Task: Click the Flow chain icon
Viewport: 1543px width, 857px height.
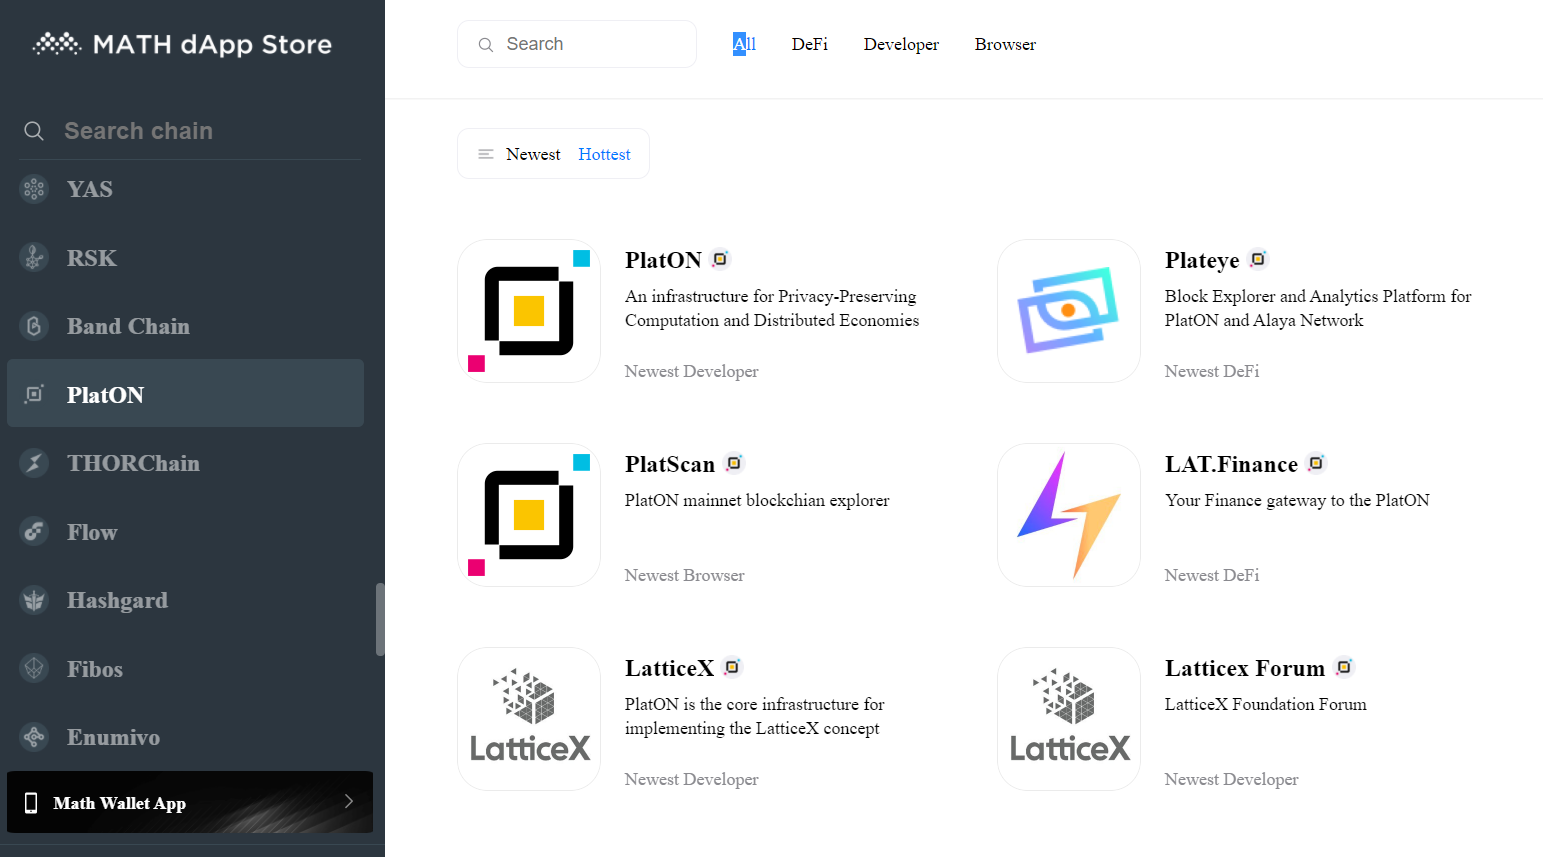Action: point(34,531)
